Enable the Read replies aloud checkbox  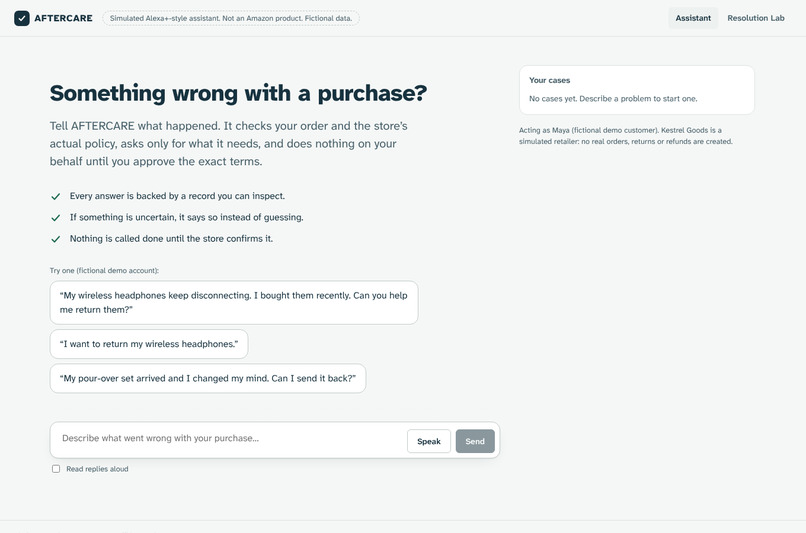56,469
